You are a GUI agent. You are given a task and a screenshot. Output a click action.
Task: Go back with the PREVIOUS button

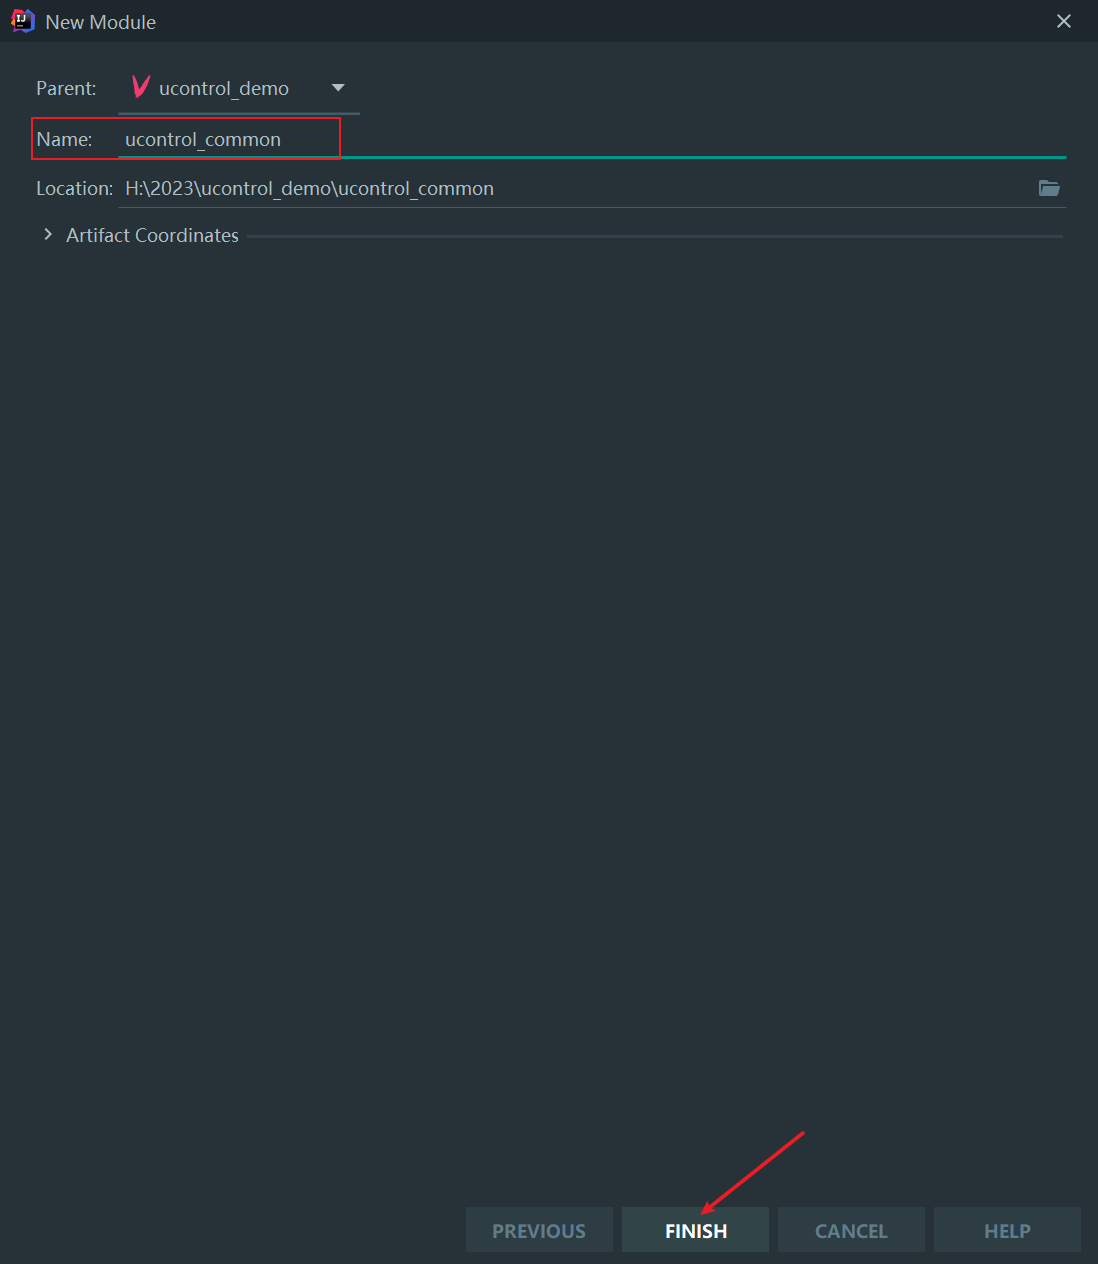[x=539, y=1230]
